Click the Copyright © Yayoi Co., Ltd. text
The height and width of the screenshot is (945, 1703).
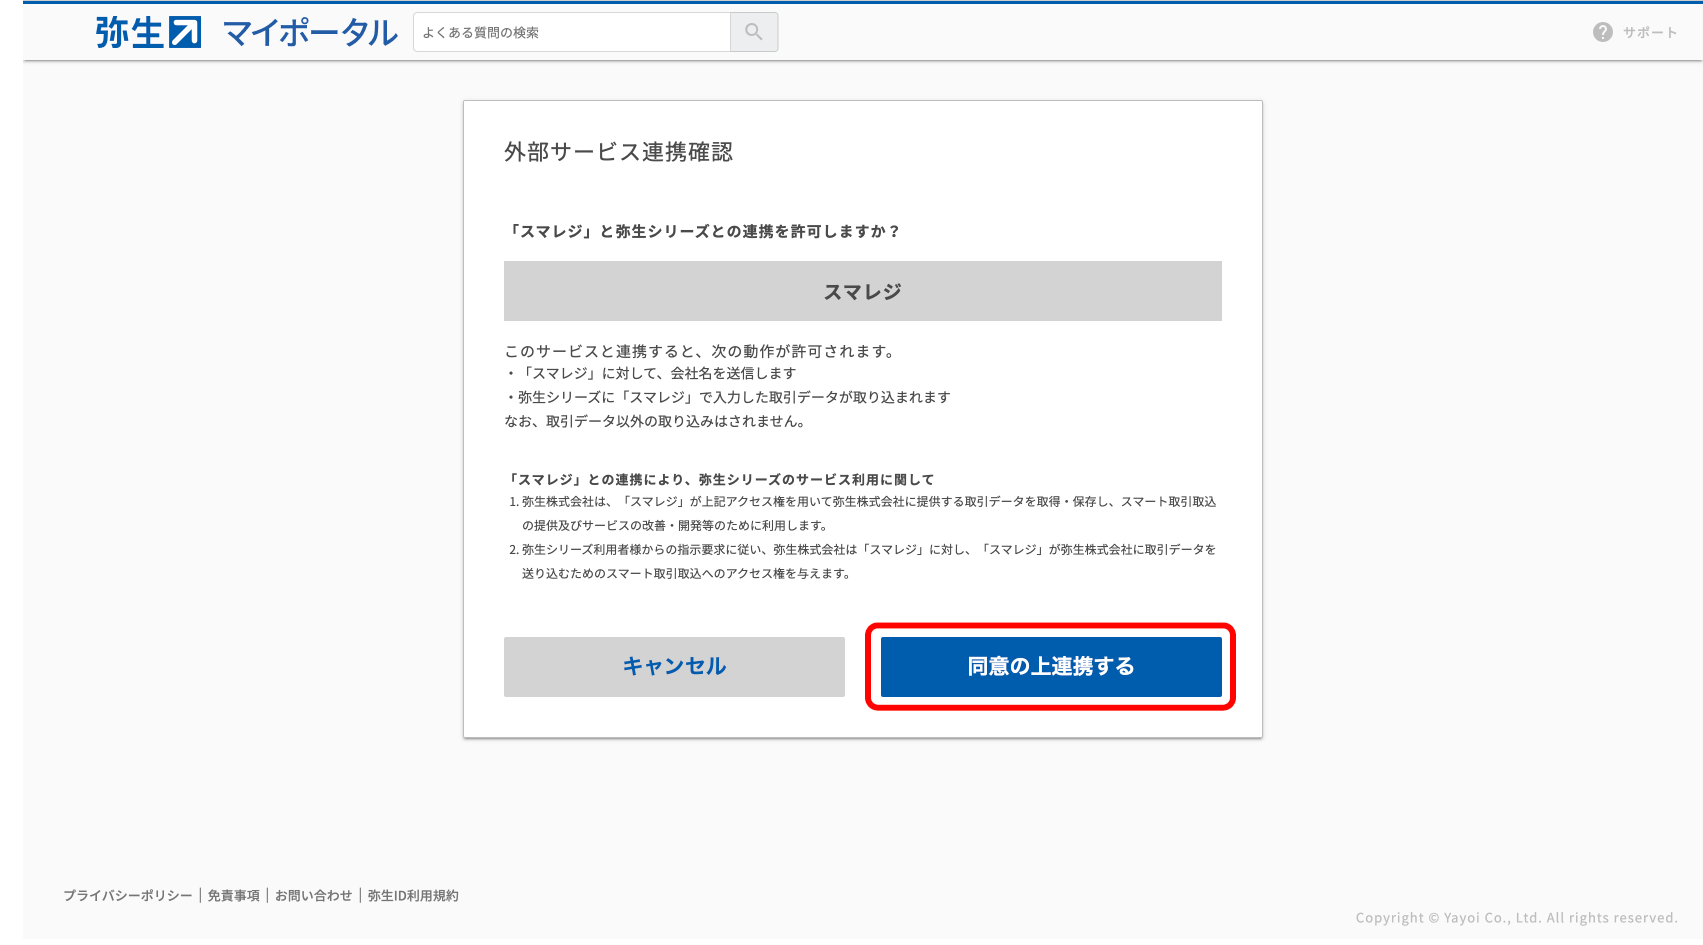[x=1516, y=917]
